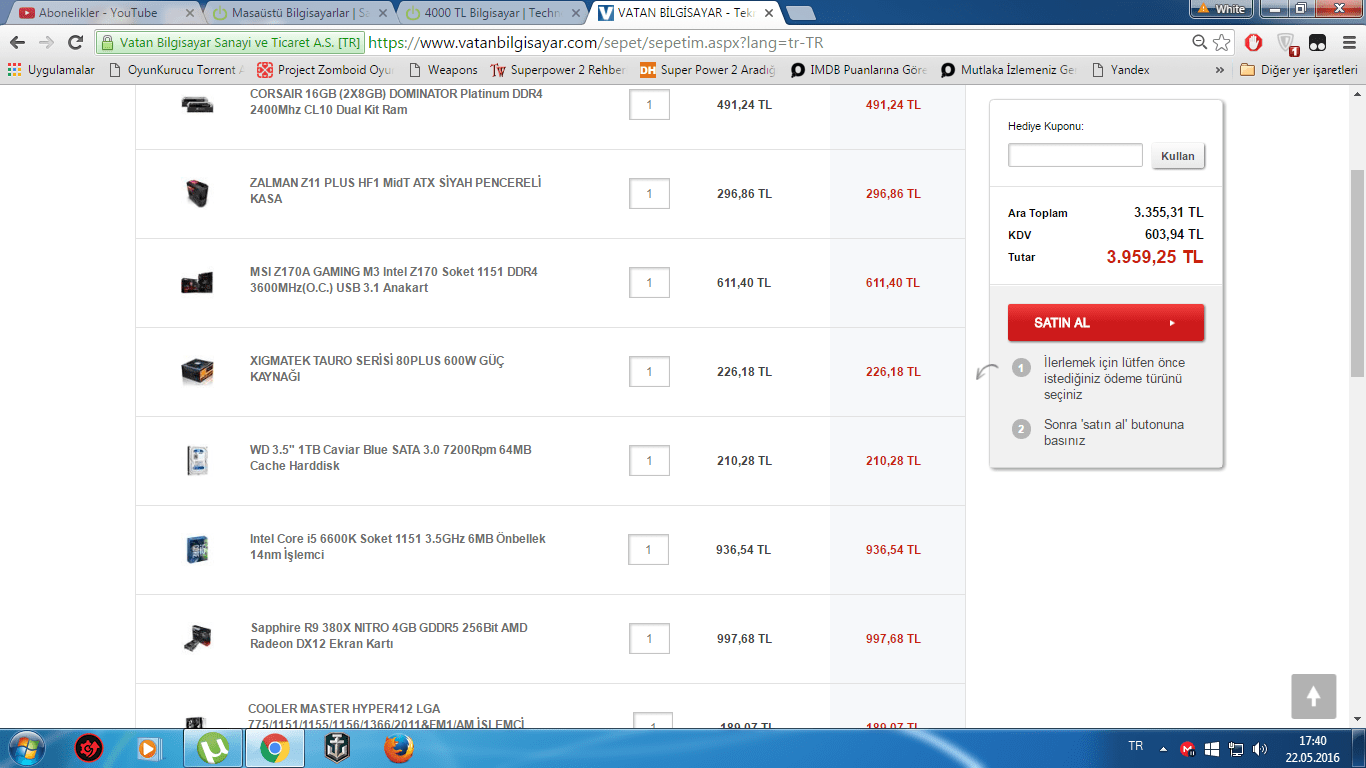Click the browser address bar URL

(x=596, y=43)
